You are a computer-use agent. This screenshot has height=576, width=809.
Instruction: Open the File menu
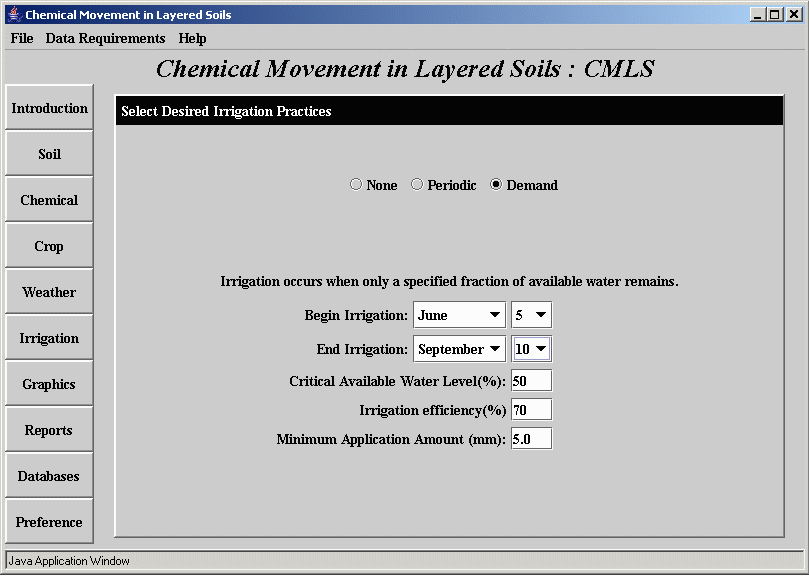(x=22, y=39)
